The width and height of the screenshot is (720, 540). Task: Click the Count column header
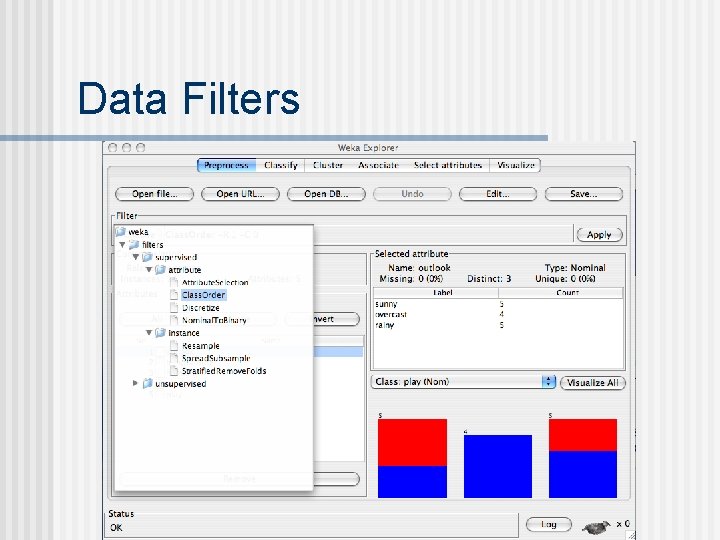coord(561,293)
